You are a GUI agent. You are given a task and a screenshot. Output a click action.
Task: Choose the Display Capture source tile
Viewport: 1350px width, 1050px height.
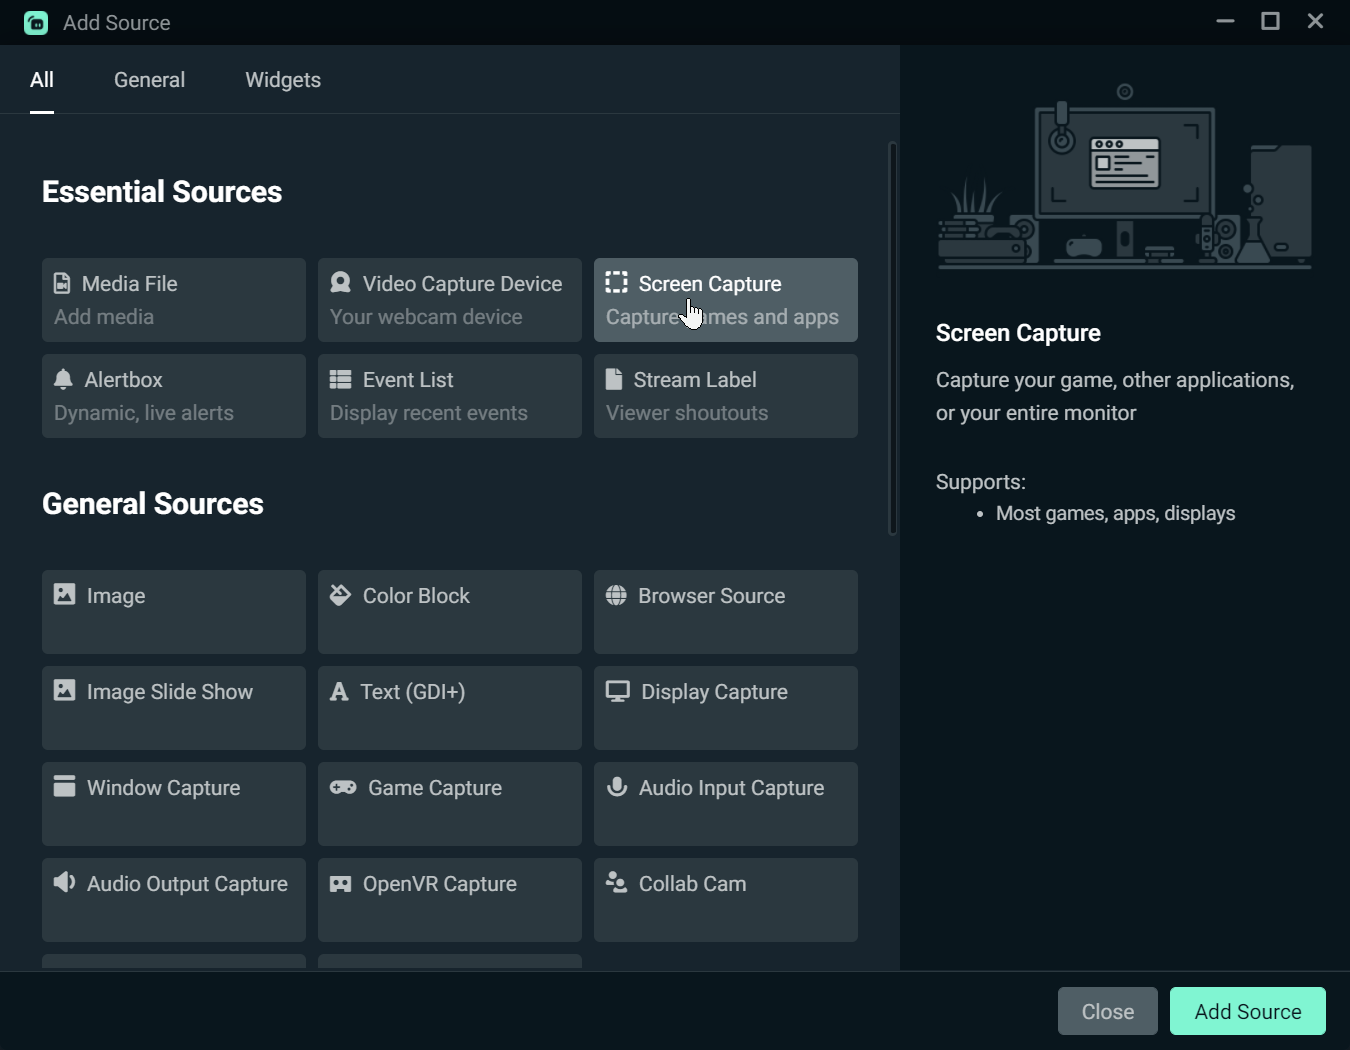725,707
